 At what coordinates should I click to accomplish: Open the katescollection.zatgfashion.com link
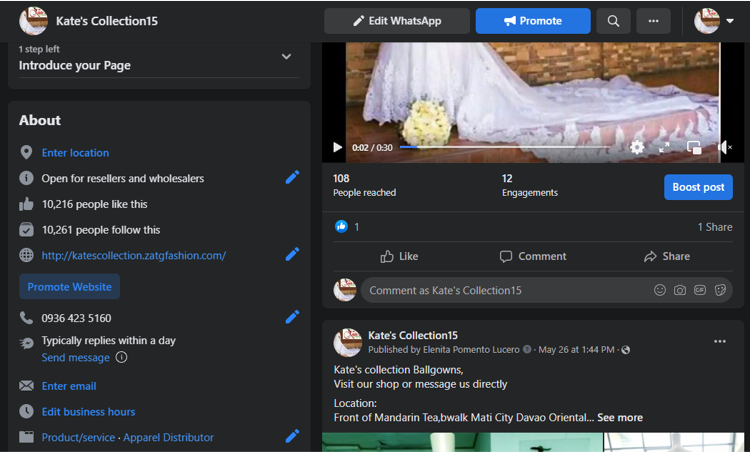click(133, 255)
